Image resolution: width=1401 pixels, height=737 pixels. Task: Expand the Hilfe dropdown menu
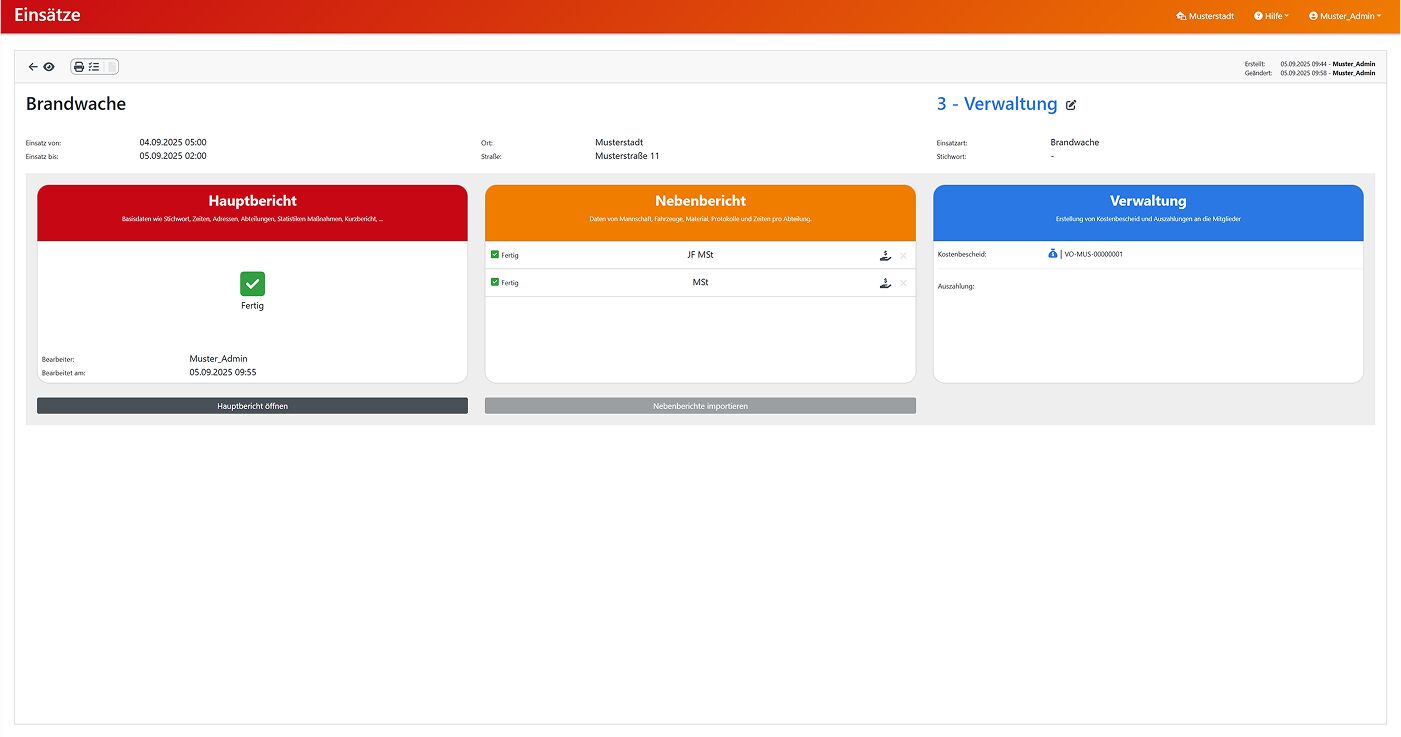click(x=1271, y=16)
